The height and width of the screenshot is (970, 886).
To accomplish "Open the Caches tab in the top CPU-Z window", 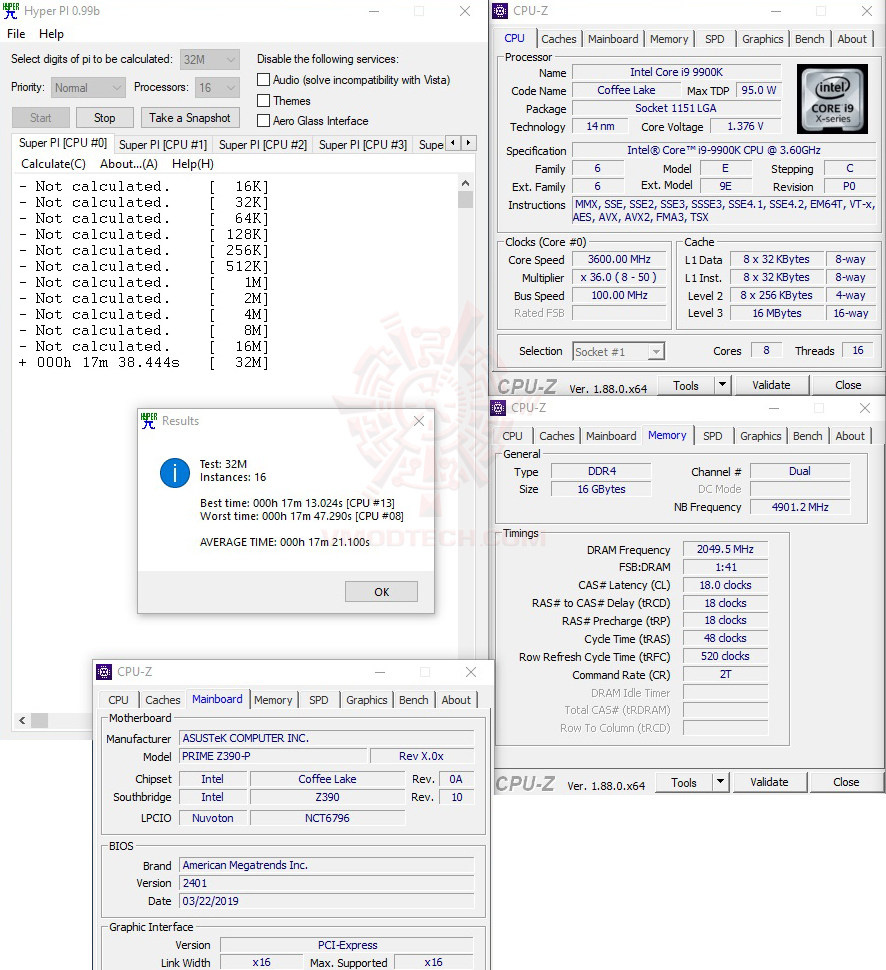I will click(558, 39).
